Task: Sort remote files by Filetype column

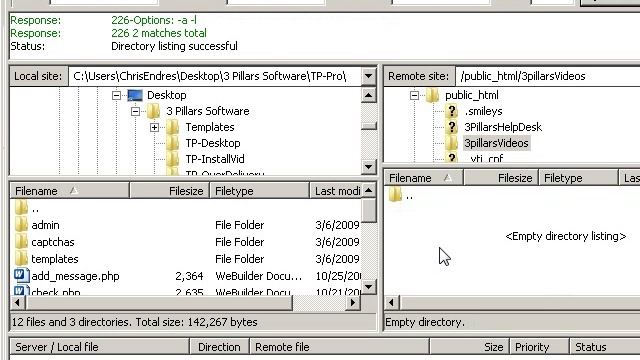Action: [x=578, y=178]
